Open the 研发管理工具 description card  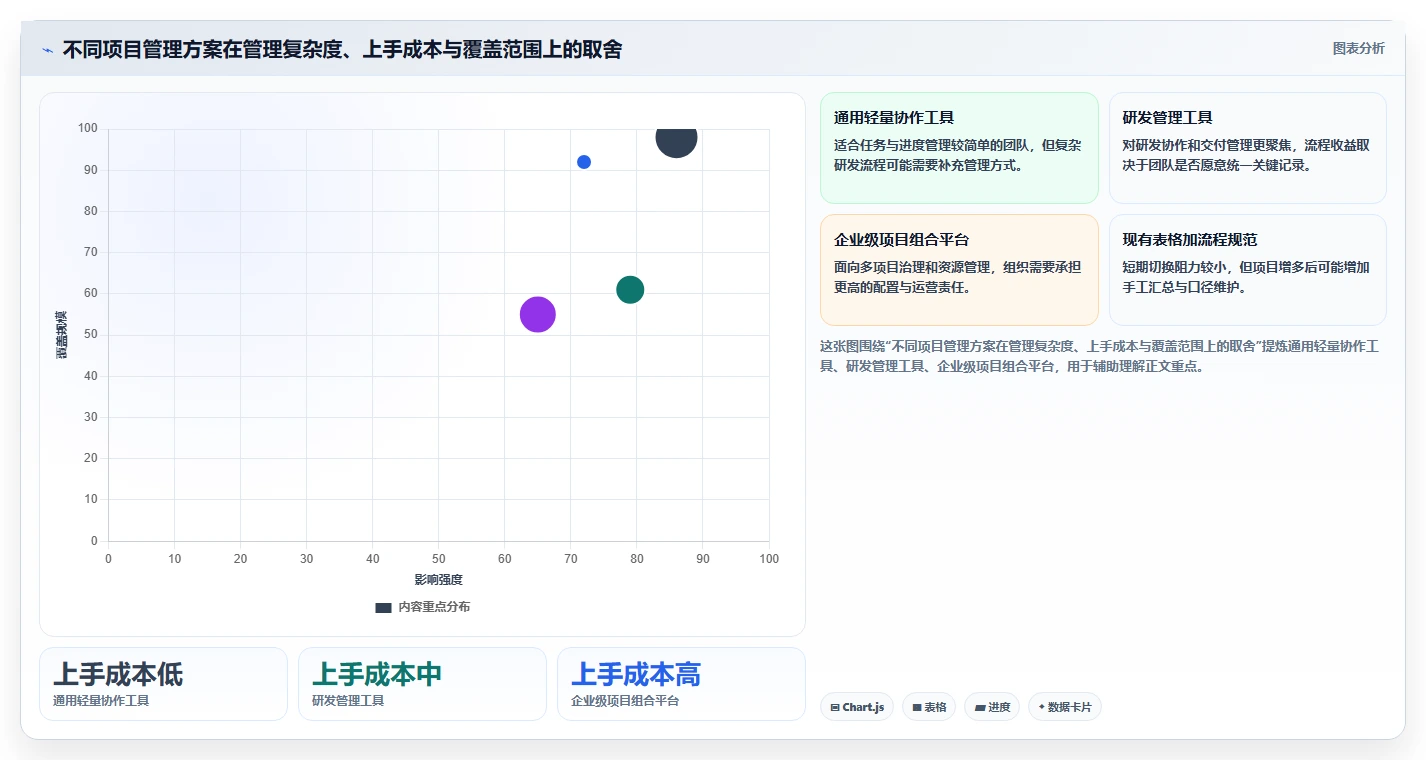[1248, 148]
